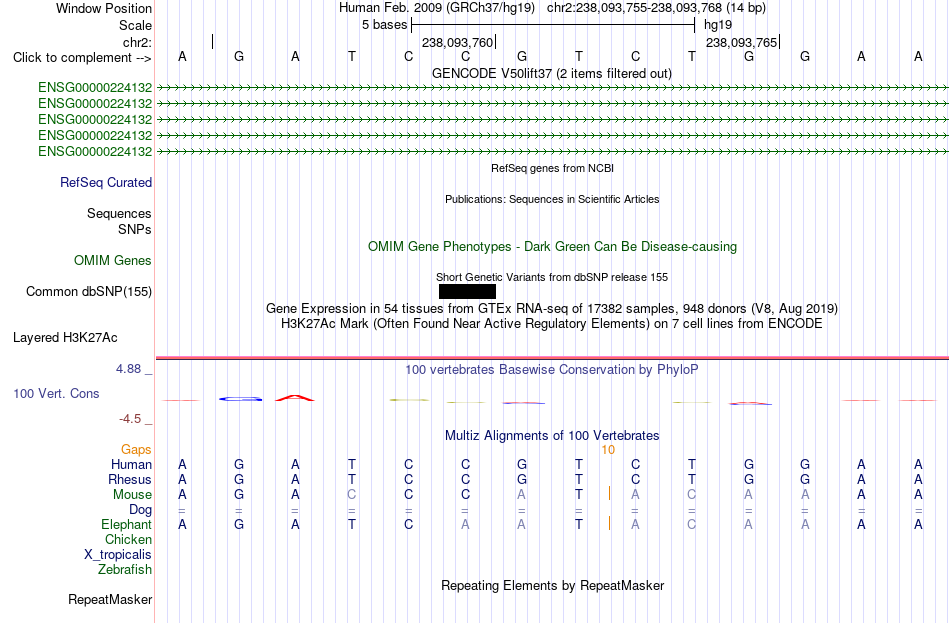Select the Mouse species label
The width and height of the screenshot is (950, 623).
132,495
